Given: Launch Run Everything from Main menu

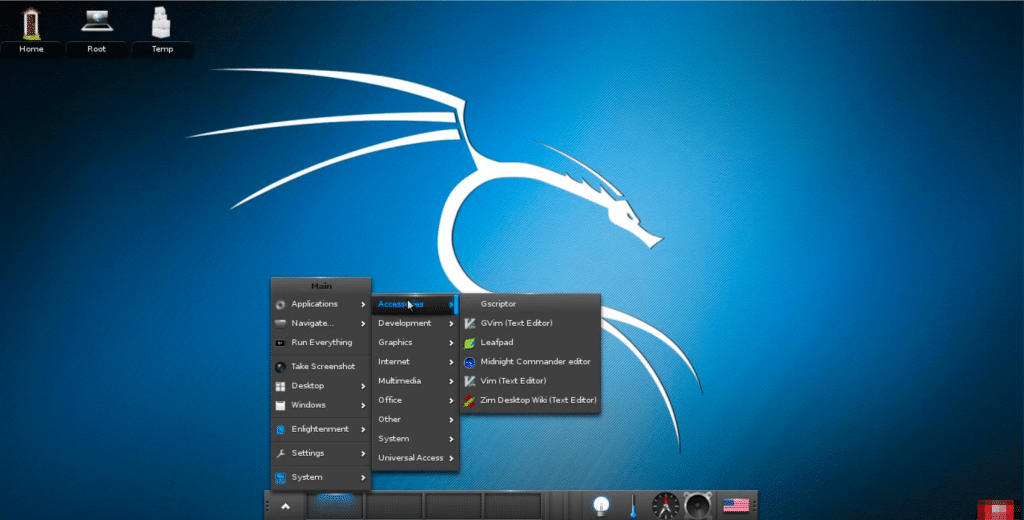Looking at the screenshot, I should click(x=321, y=342).
